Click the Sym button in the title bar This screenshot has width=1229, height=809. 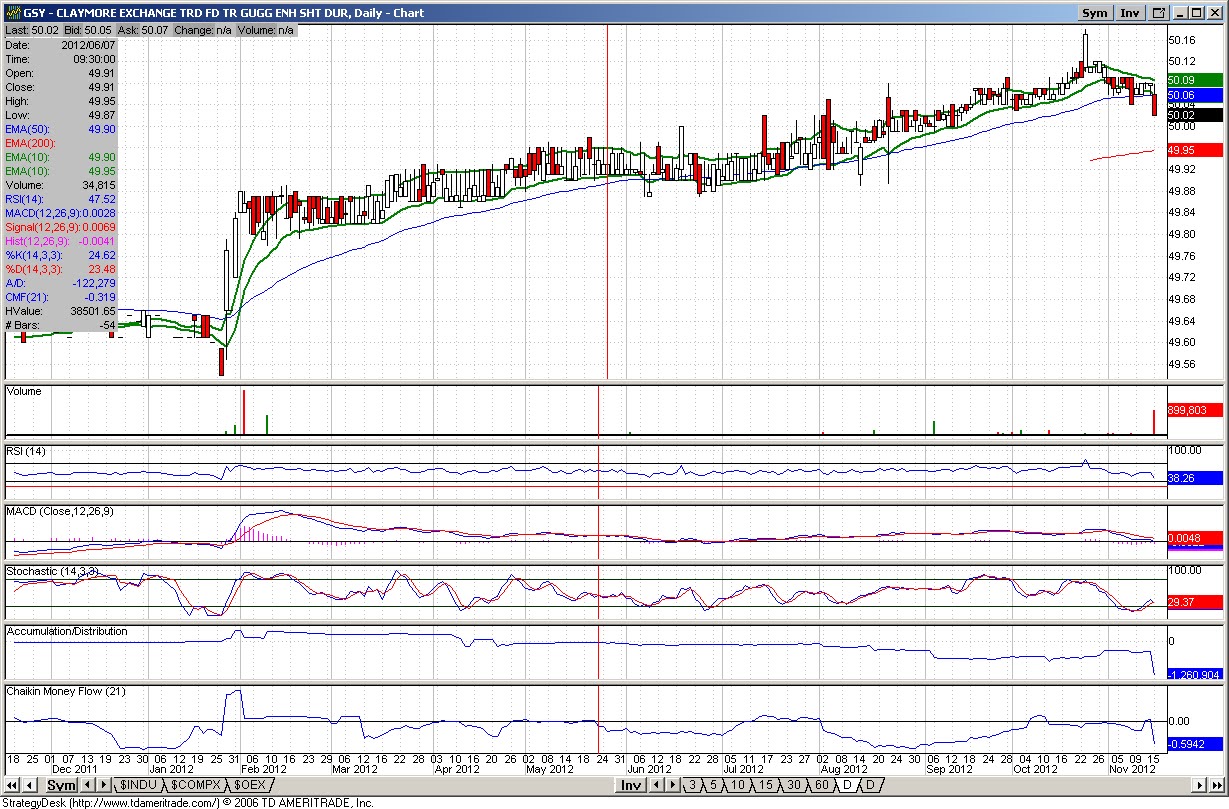tap(1095, 13)
